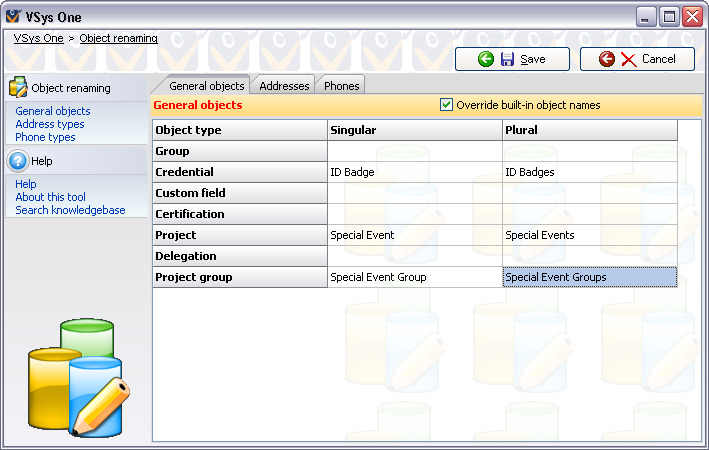Select the Project group row header
The height and width of the screenshot is (450, 709).
[x=240, y=277]
